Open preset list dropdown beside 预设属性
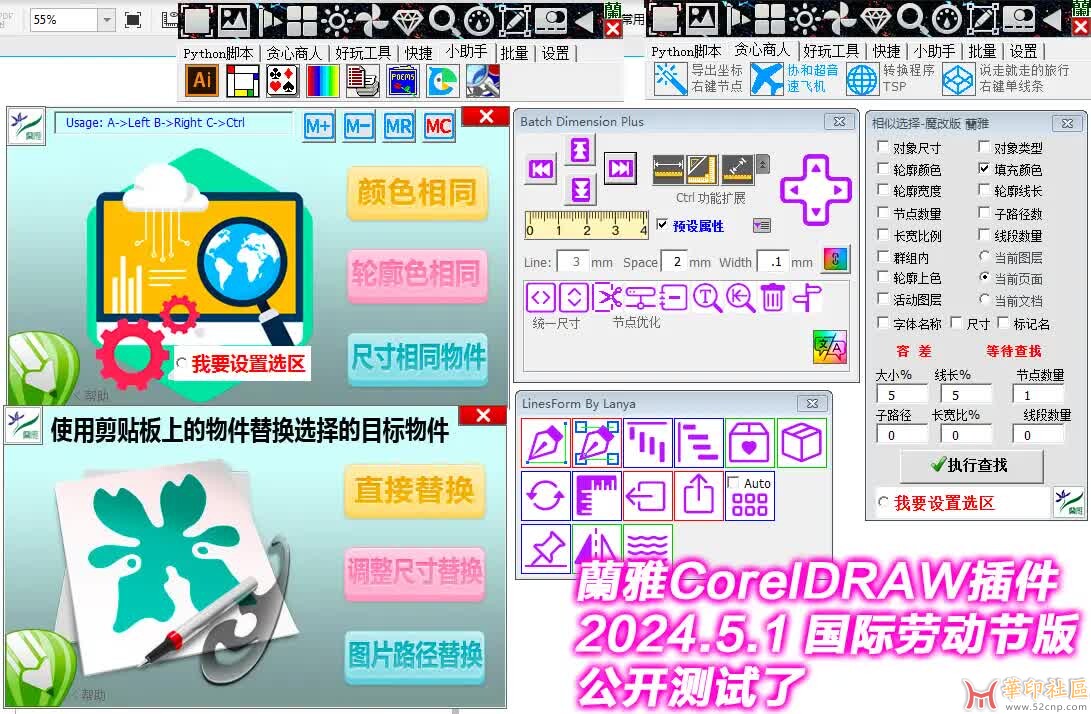Image resolution: width=1091 pixels, height=714 pixels. [762, 225]
